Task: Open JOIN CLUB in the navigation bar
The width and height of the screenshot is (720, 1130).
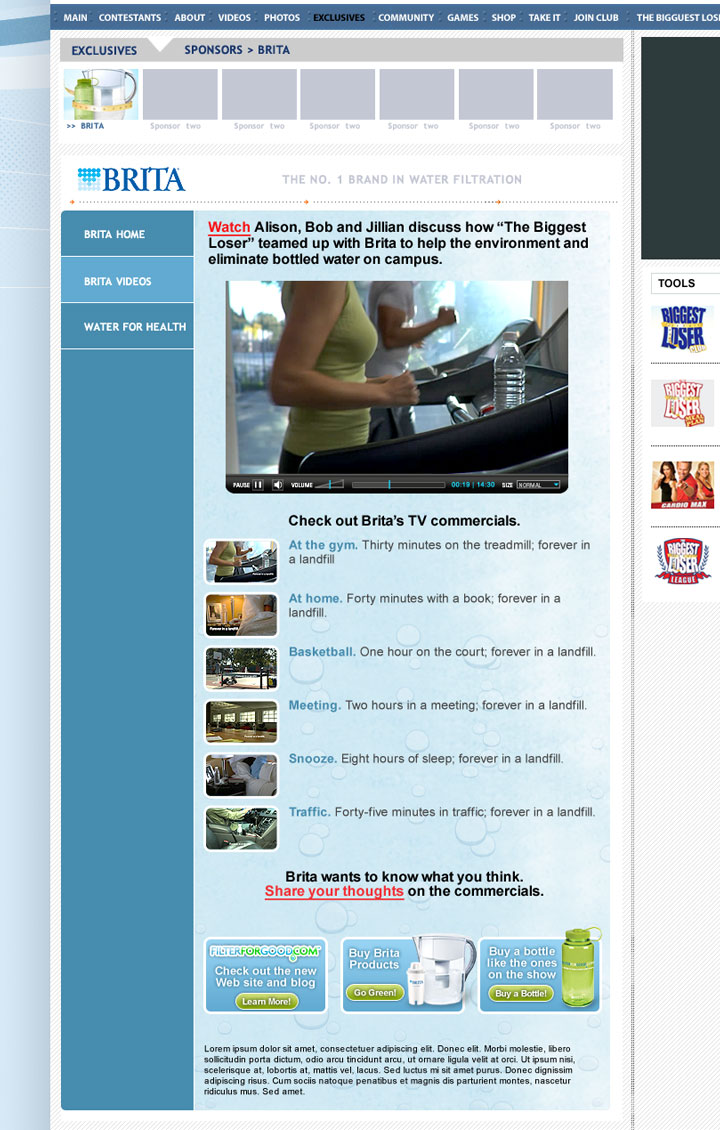Action: [596, 17]
